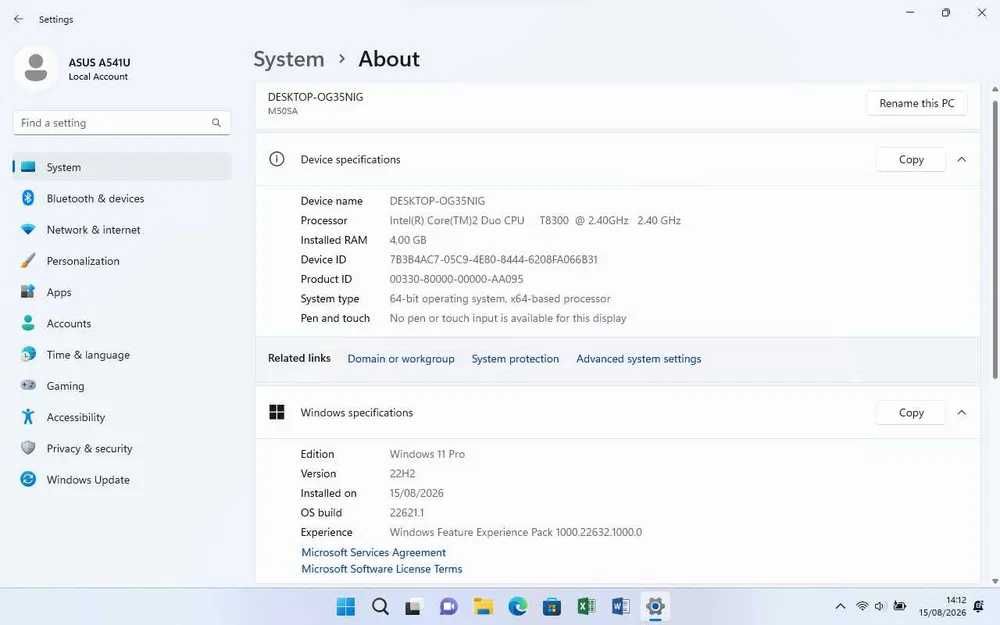Open taskbar Search magnifier
This screenshot has height=625, width=1000.
tap(380, 607)
